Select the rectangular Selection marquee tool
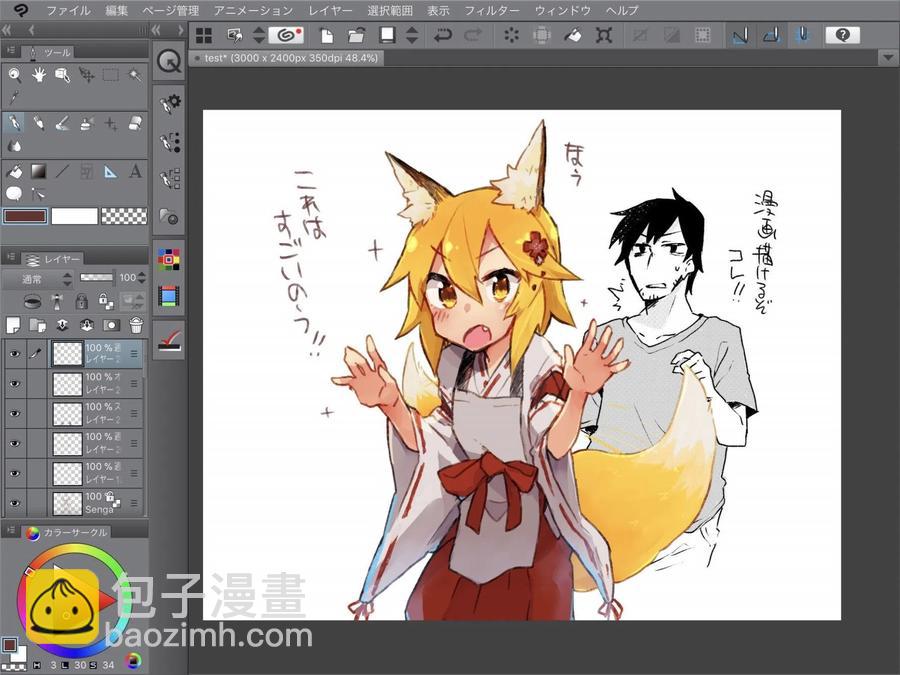 click(111, 75)
